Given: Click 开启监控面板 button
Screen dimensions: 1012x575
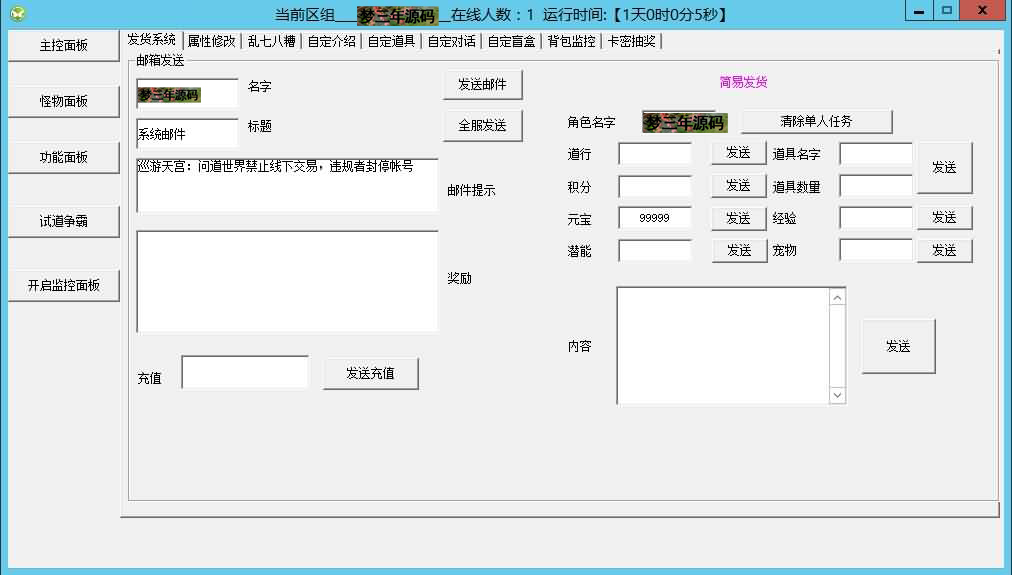Looking at the screenshot, I should click(x=64, y=285).
